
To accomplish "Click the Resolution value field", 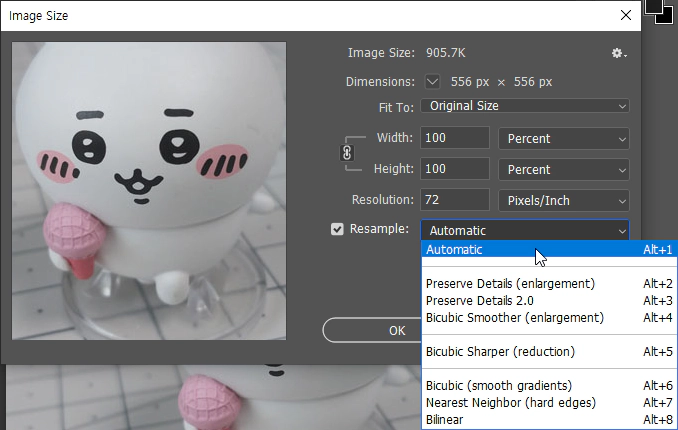I will tap(455, 200).
